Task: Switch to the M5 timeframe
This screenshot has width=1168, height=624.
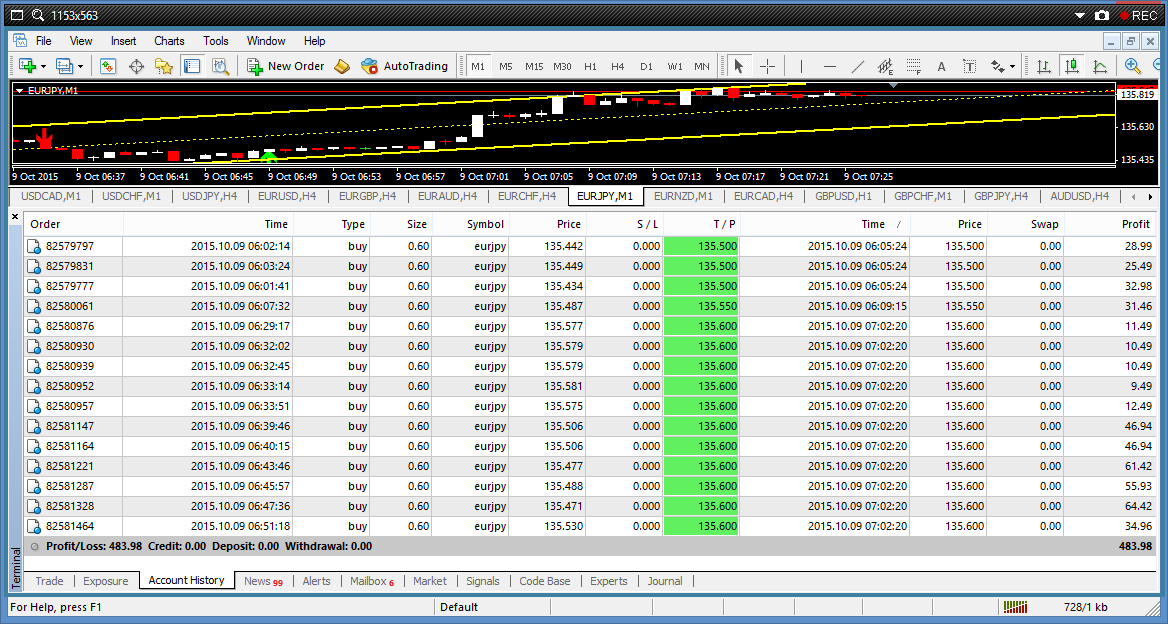Action: (x=506, y=66)
